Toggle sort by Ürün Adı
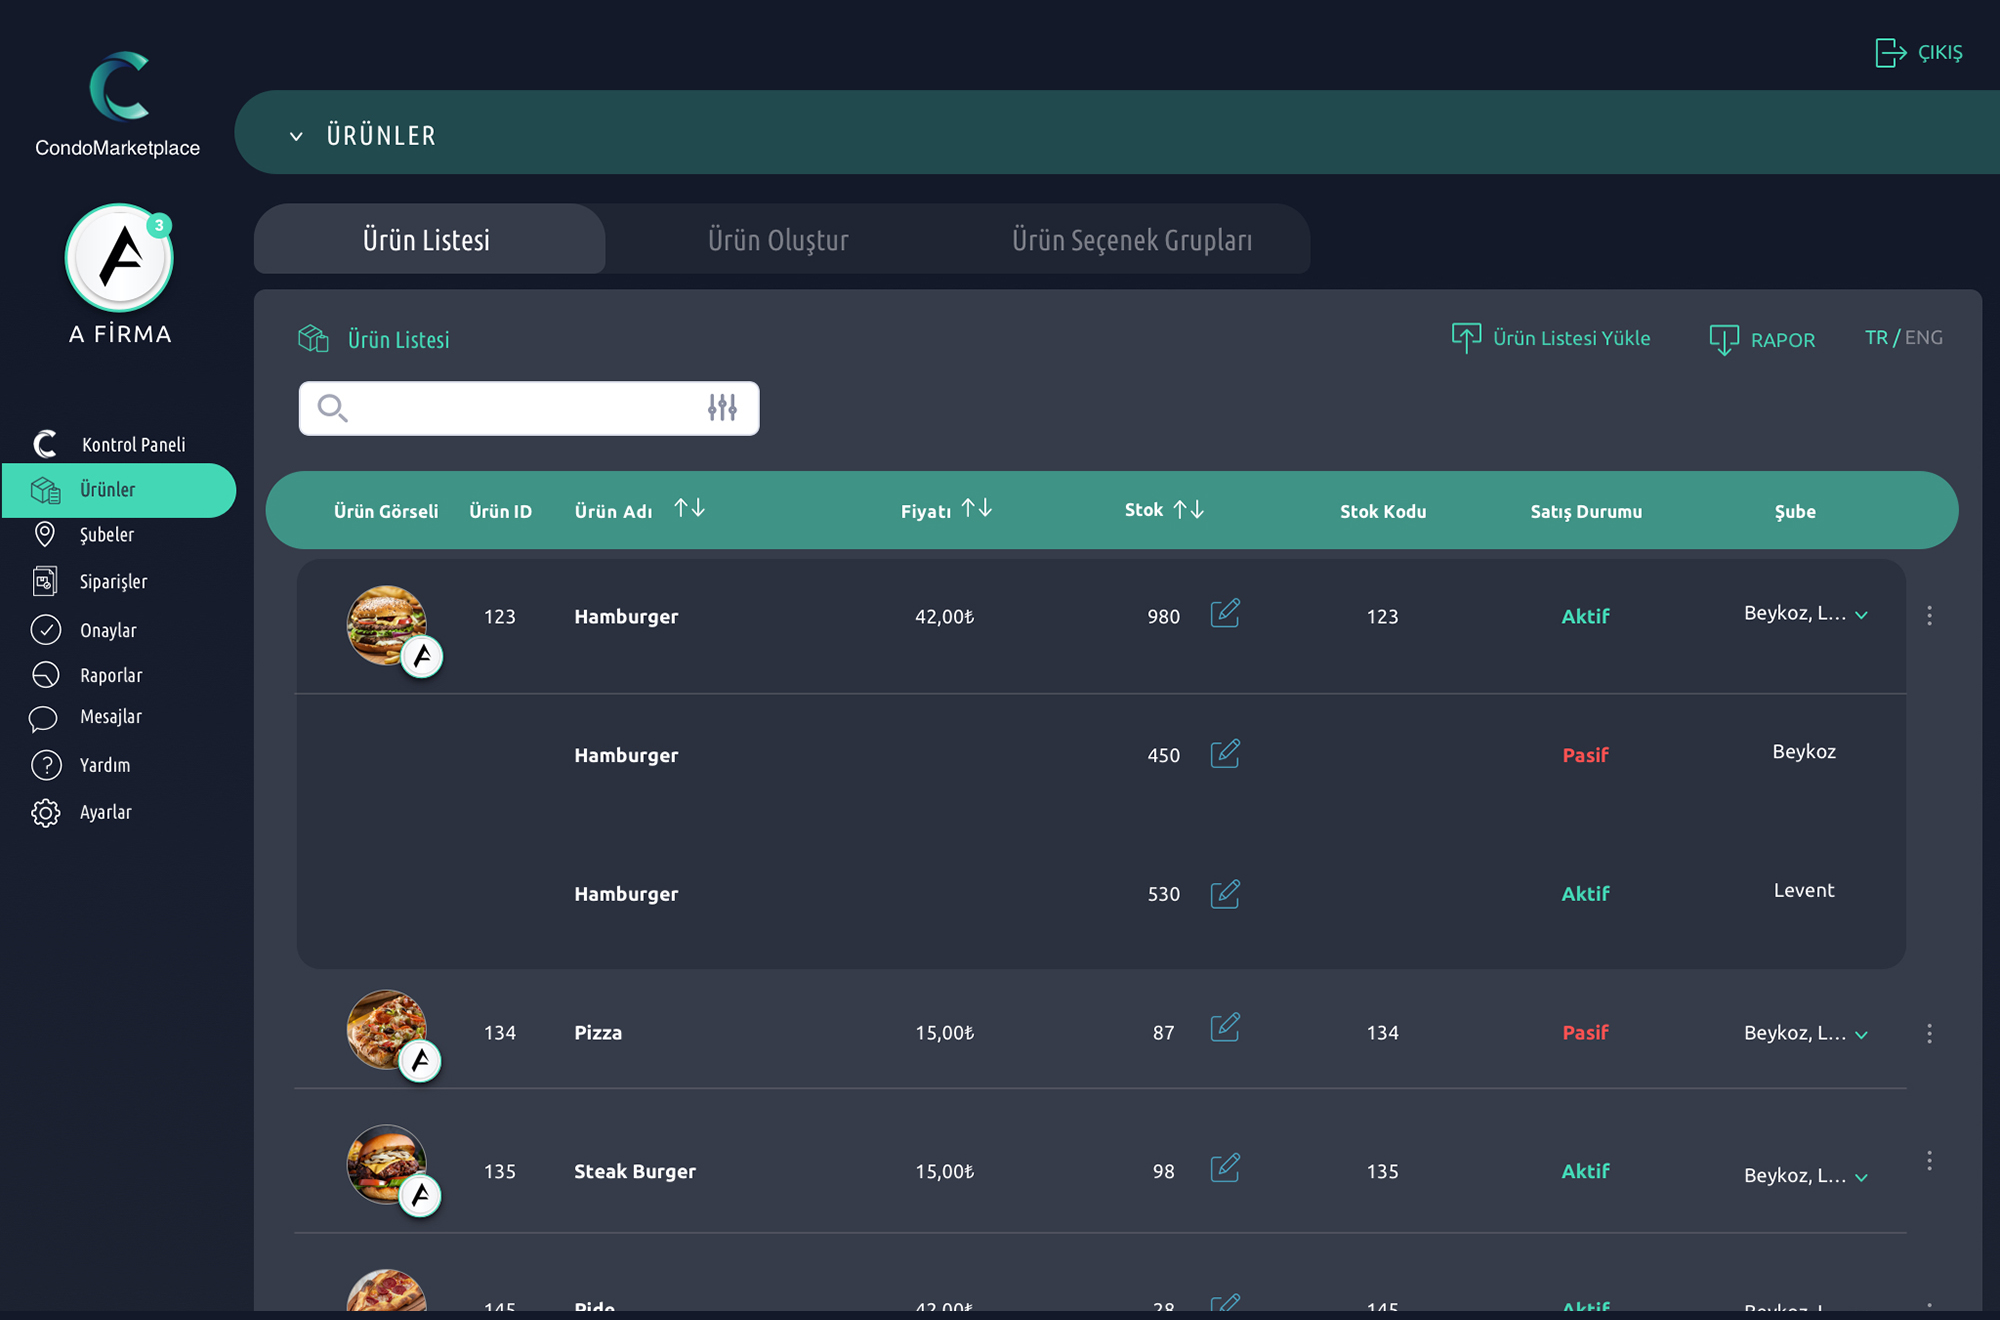2000x1320 pixels. coord(689,509)
